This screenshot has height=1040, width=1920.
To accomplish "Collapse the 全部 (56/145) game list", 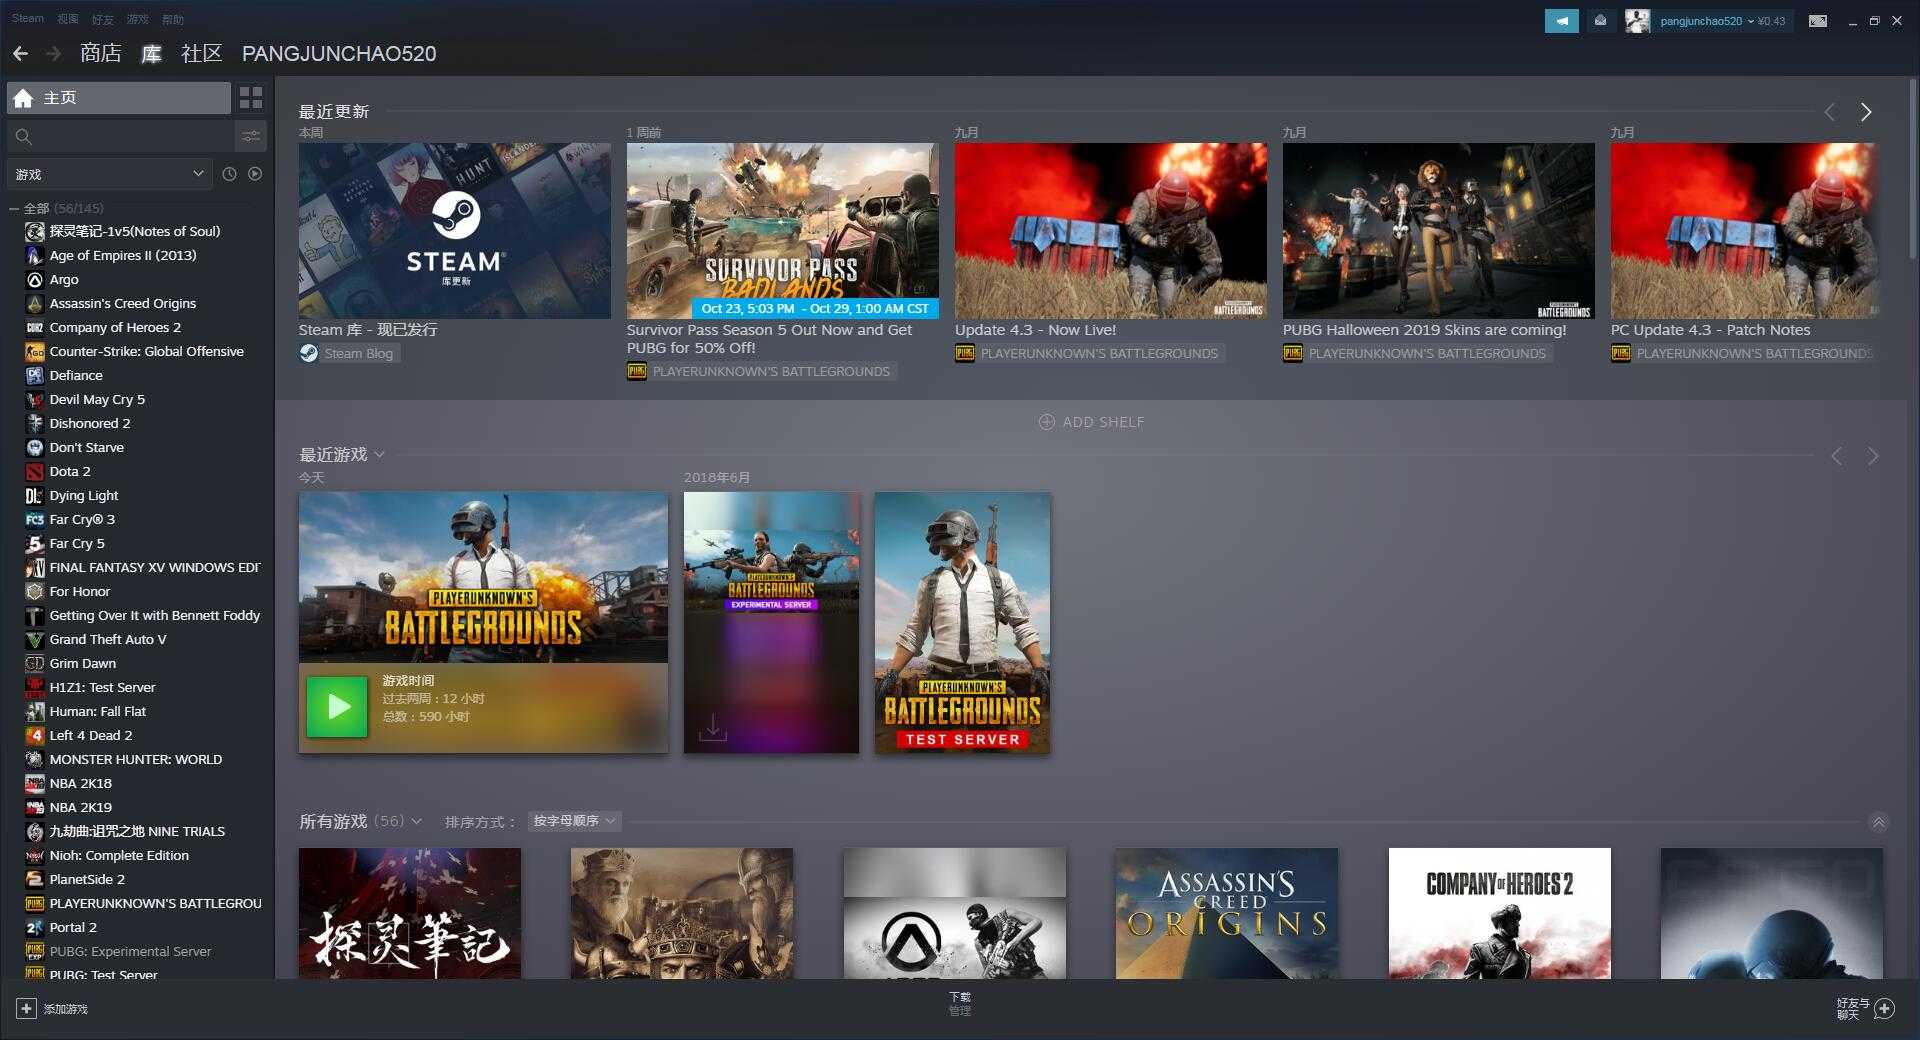I will pos(14,209).
